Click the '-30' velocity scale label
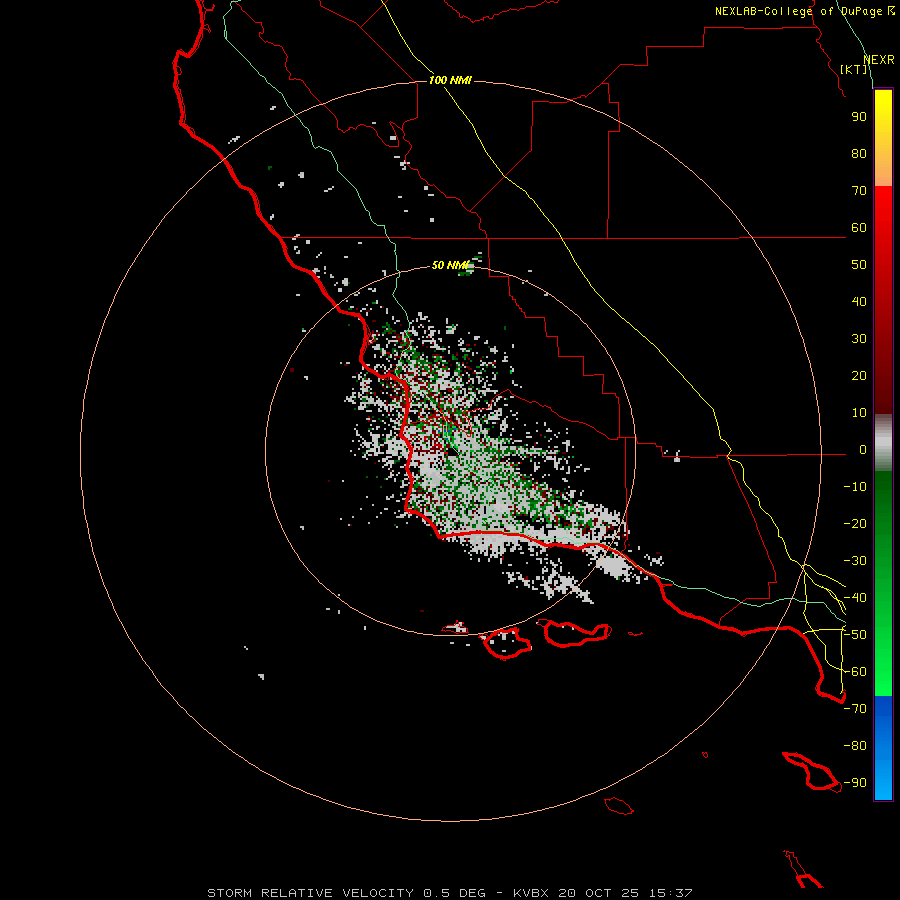Screen dimensions: 900x900 855,561
